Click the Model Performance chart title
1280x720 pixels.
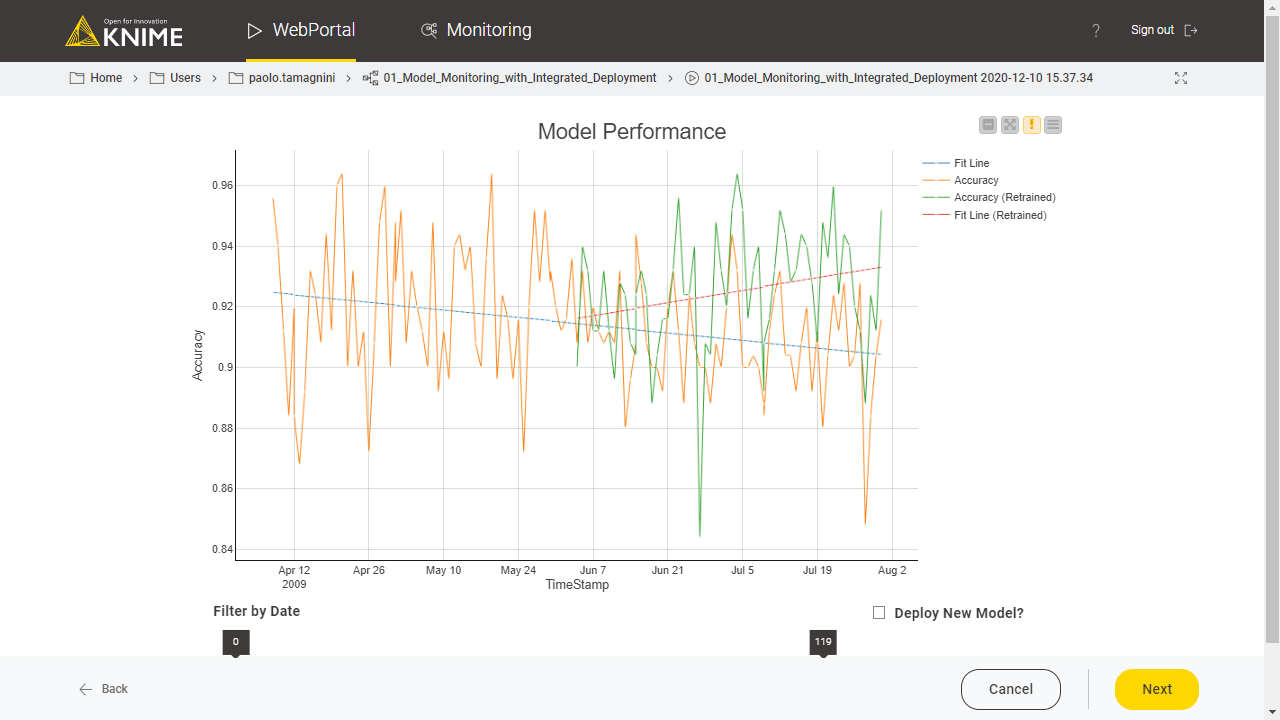pos(632,131)
